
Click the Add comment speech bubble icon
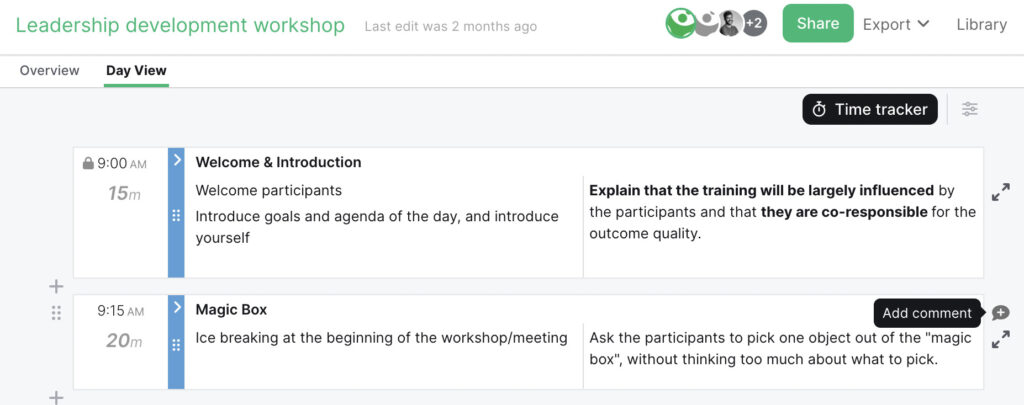[1000, 313]
